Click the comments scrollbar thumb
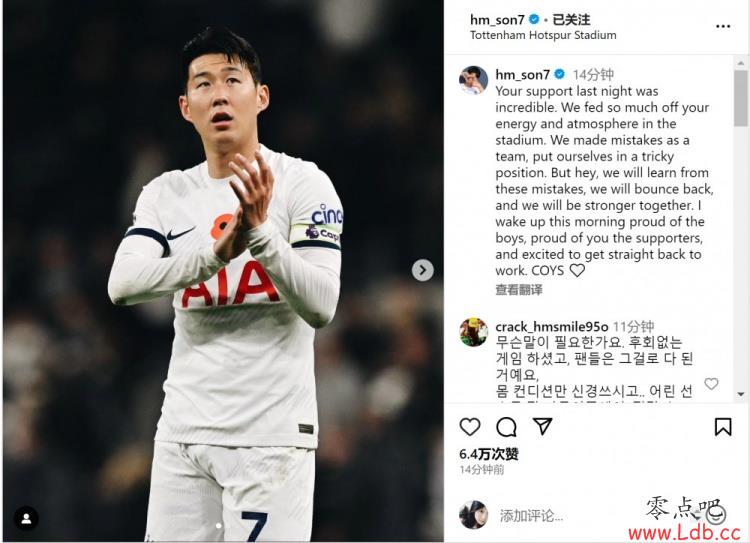This screenshot has width=750, height=543. [741, 99]
